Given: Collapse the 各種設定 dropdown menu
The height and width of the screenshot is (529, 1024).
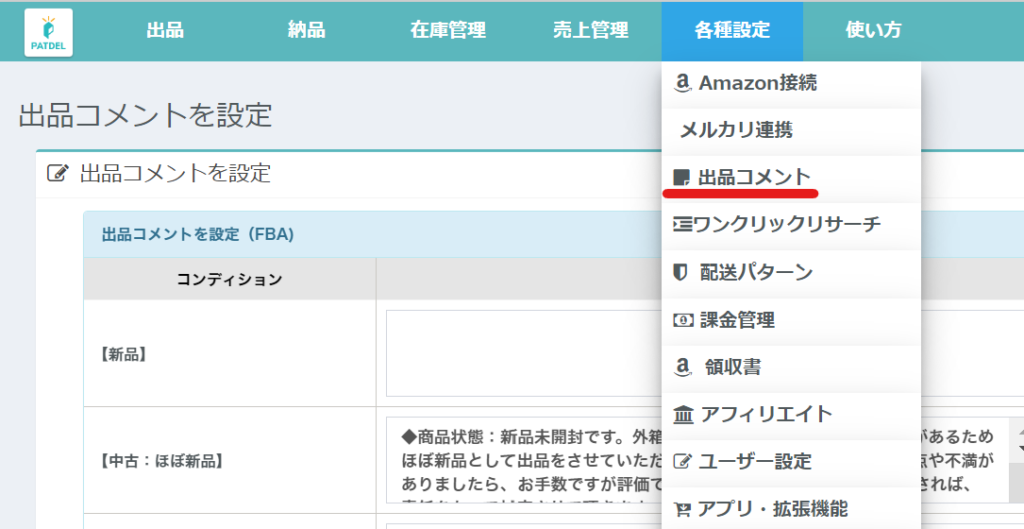Looking at the screenshot, I should tap(732, 30).
